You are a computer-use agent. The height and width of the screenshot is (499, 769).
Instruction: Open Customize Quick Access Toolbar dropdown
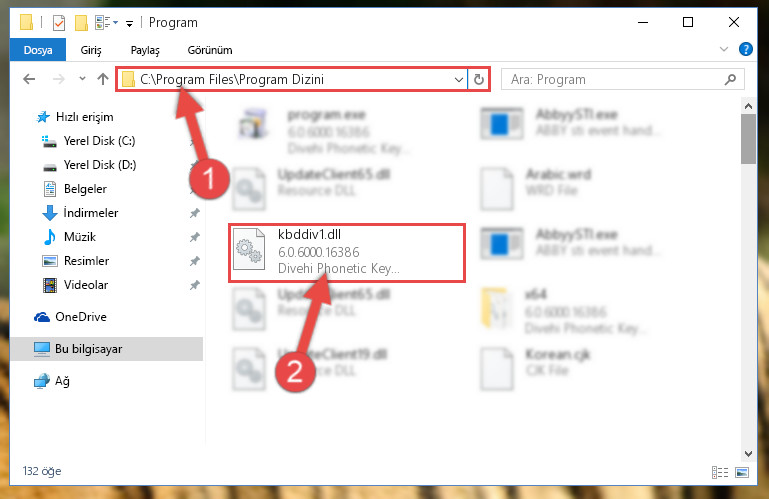pyautogui.click(x=129, y=23)
